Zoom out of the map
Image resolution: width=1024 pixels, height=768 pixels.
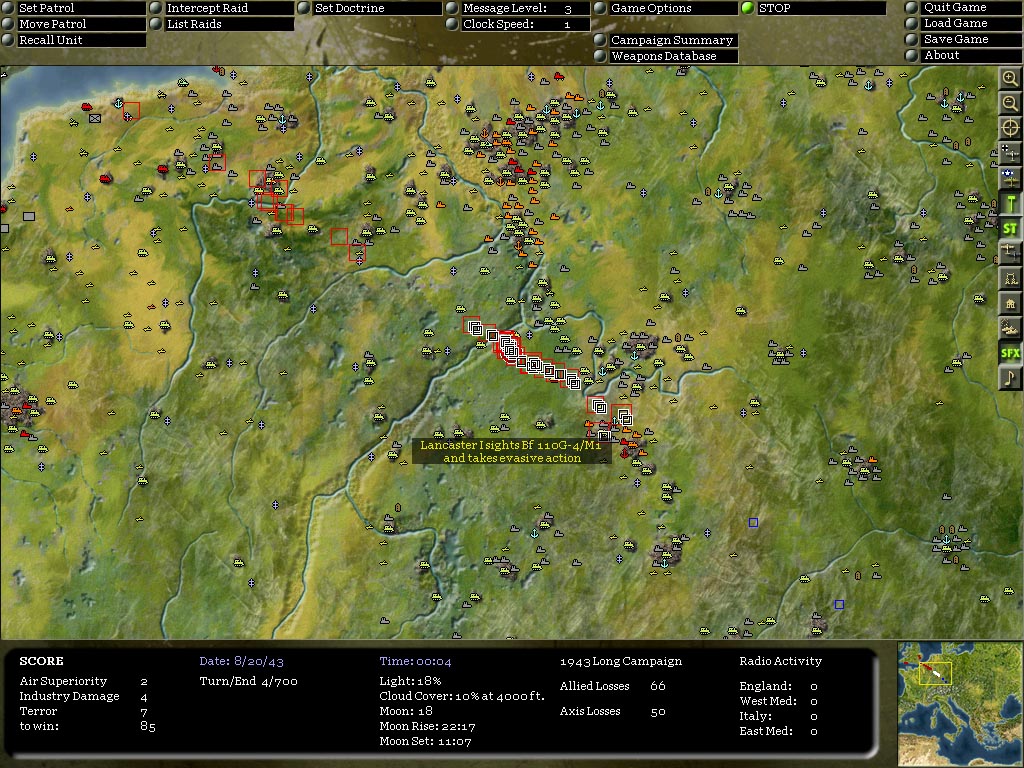coord(1010,103)
